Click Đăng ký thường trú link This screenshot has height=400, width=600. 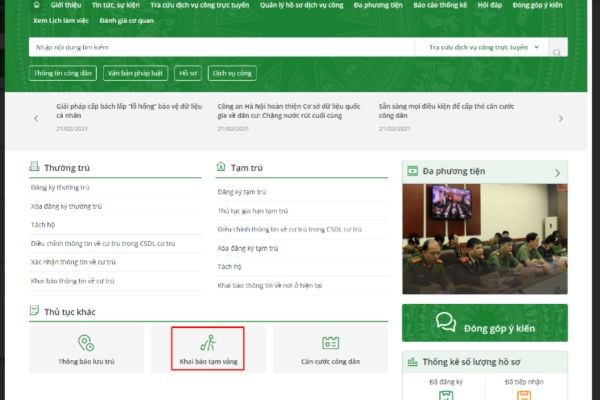[x=60, y=187]
